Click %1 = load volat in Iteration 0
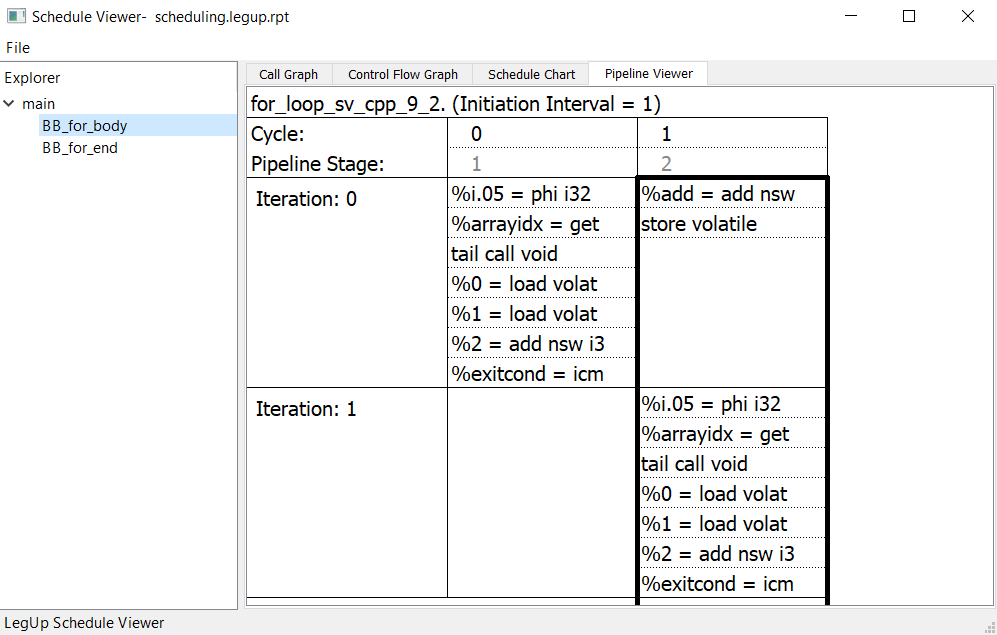997x635 pixels. (x=542, y=313)
